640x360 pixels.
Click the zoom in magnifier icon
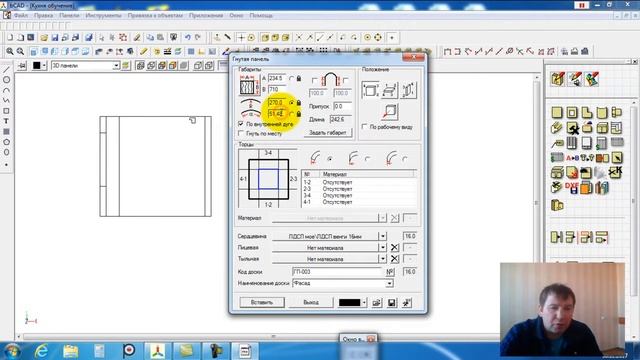click(10, 51)
